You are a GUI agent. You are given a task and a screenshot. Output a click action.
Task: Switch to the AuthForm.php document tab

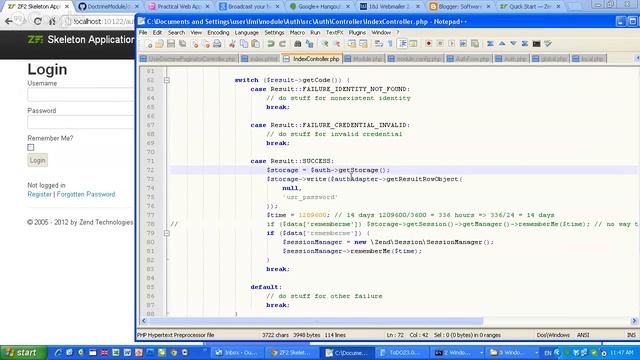(x=469, y=59)
